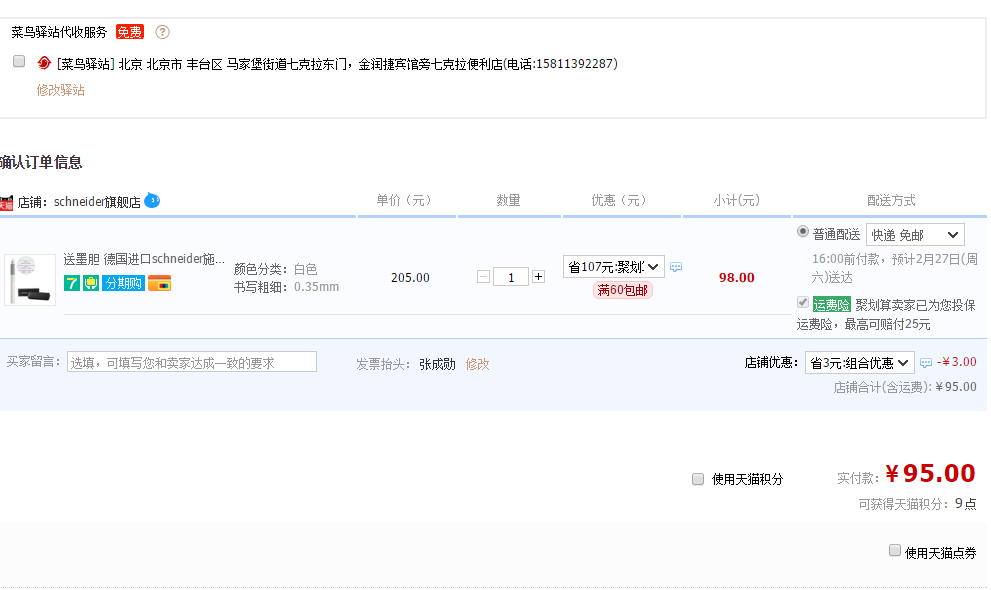Click the blue Wangwang chat icon by store name
This screenshot has height=590, width=991.
(152, 200)
